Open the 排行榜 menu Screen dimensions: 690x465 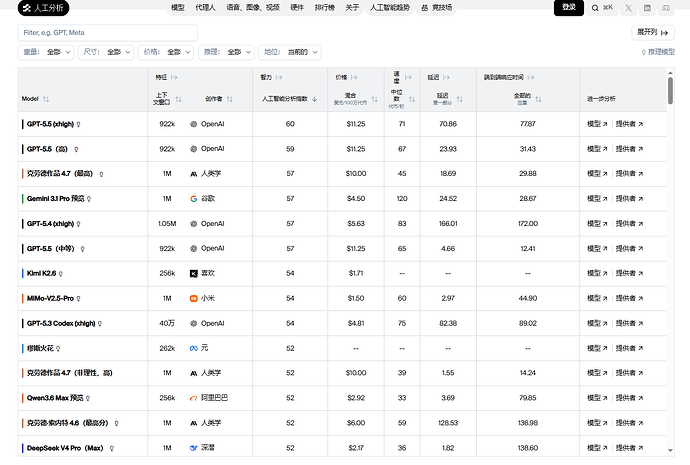[x=325, y=7]
